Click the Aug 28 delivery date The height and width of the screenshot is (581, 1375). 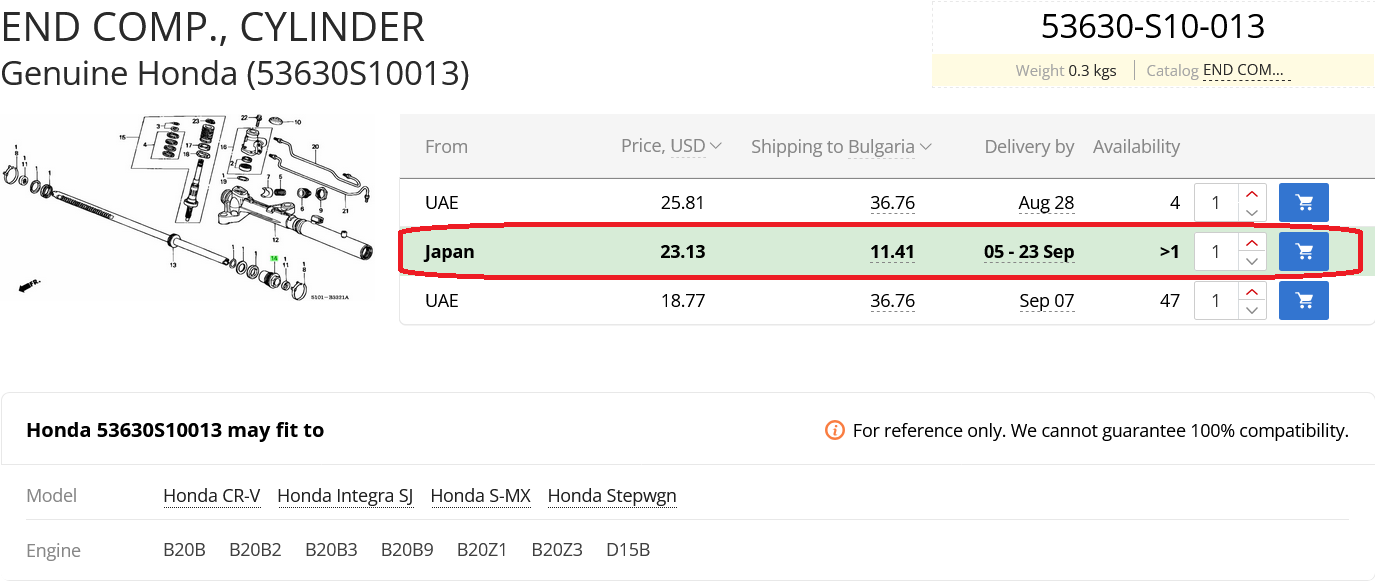(x=1046, y=203)
